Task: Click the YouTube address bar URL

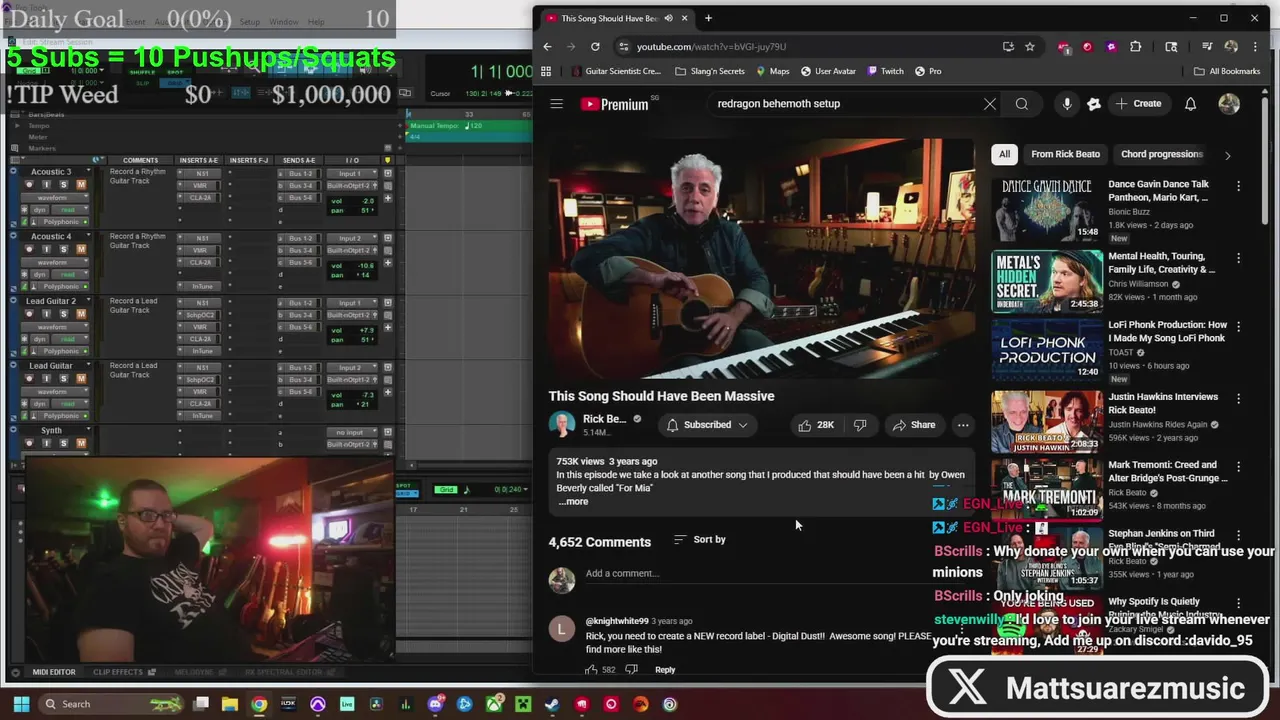Action: point(711,47)
